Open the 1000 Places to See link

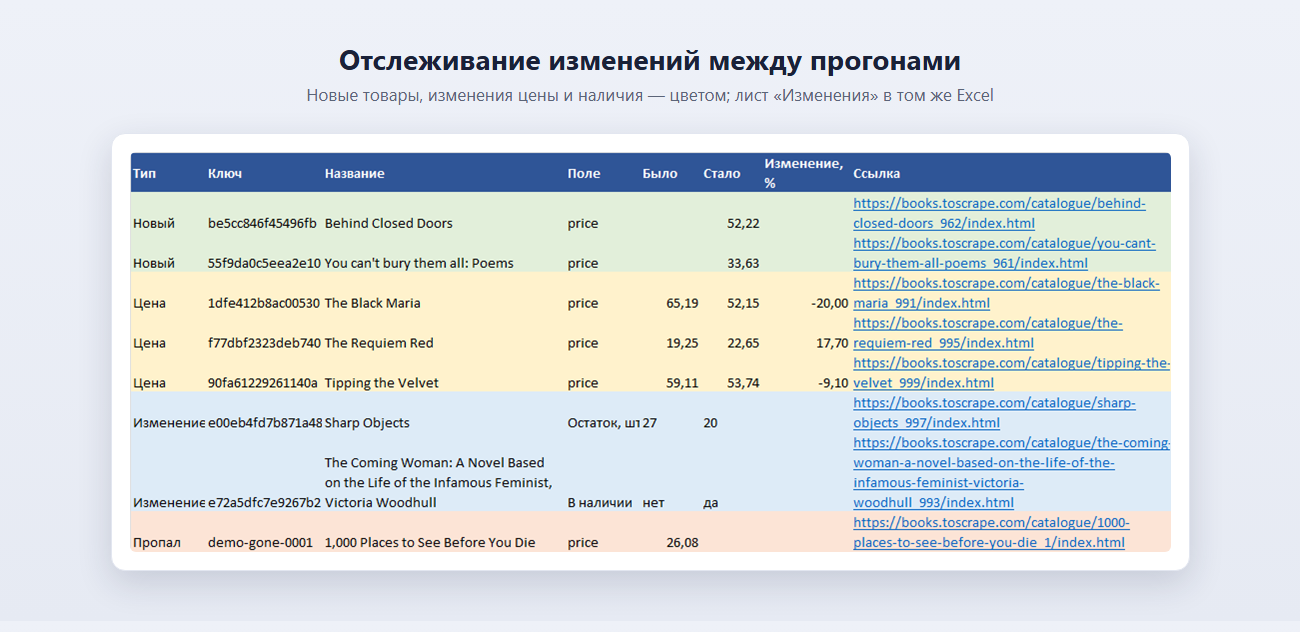(x=991, y=533)
